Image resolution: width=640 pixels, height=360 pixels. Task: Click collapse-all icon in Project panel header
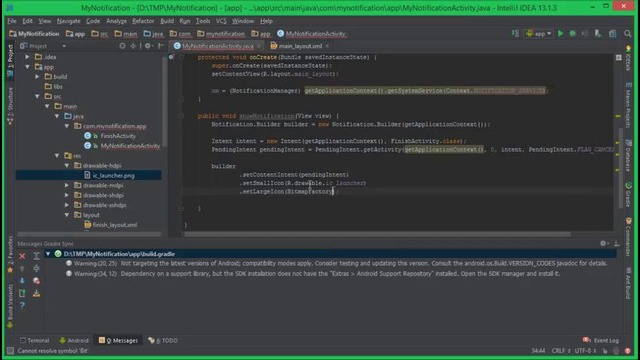133,46
